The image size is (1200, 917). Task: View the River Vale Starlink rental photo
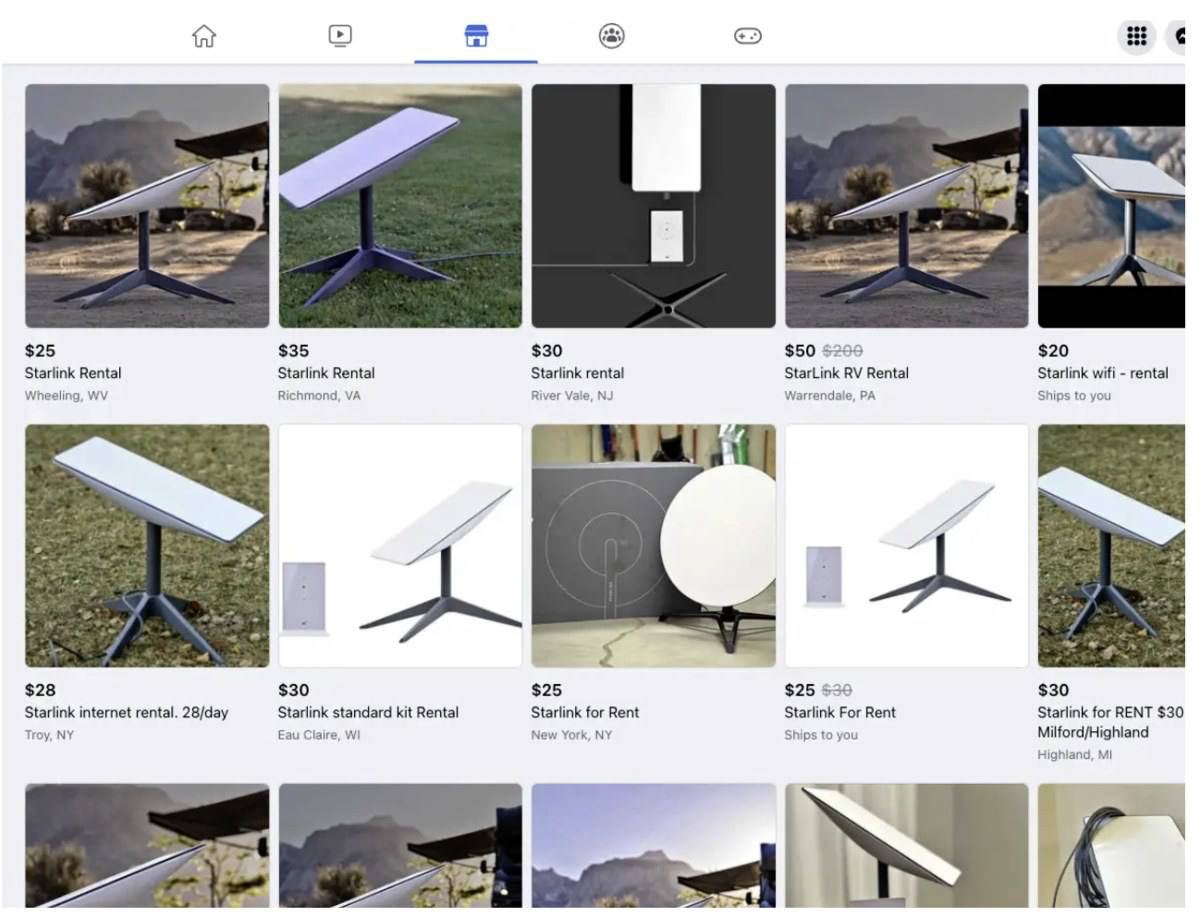coord(653,206)
